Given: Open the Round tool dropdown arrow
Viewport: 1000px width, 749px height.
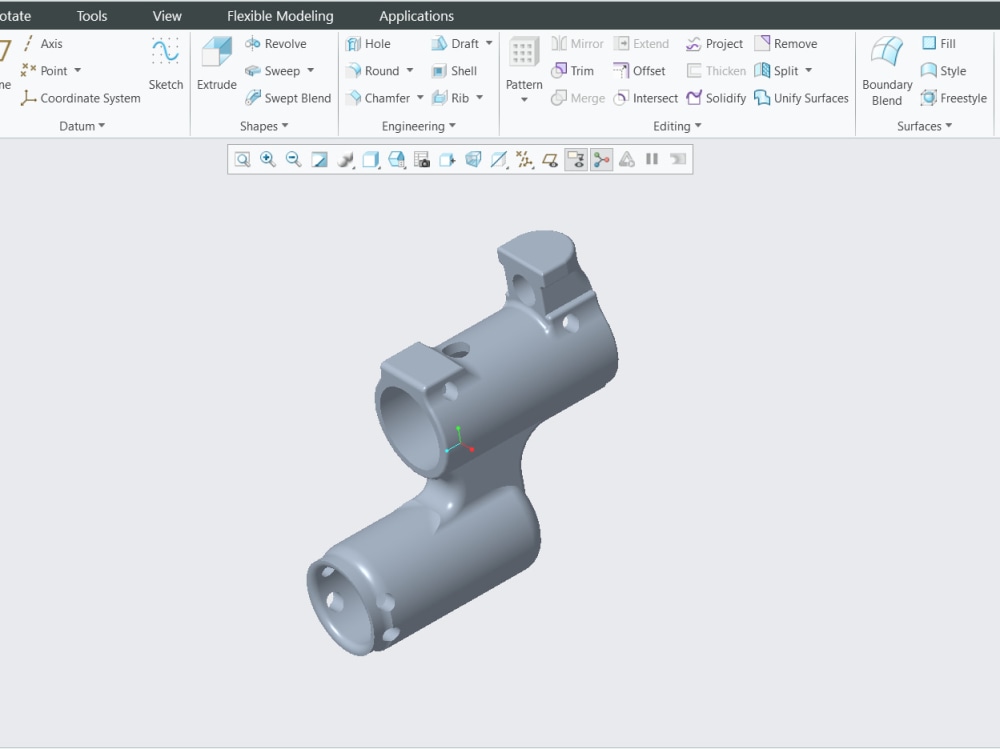Looking at the screenshot, I should pos(410,70).
